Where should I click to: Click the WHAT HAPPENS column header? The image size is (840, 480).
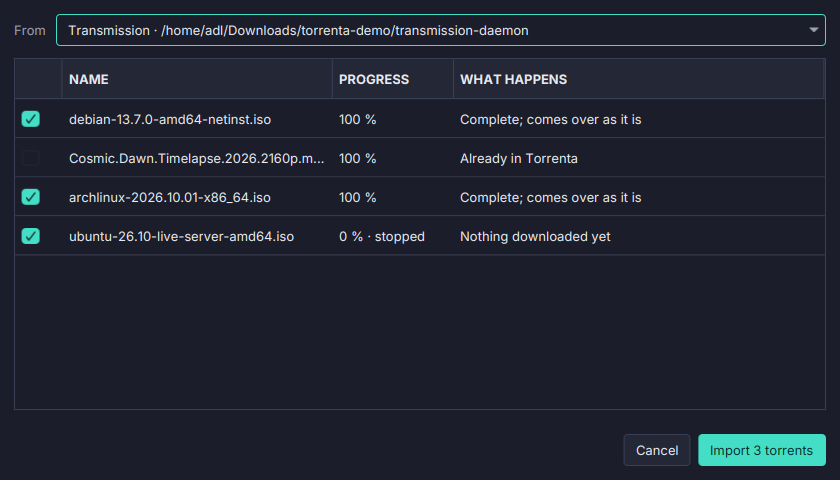[x=639, y=79]
